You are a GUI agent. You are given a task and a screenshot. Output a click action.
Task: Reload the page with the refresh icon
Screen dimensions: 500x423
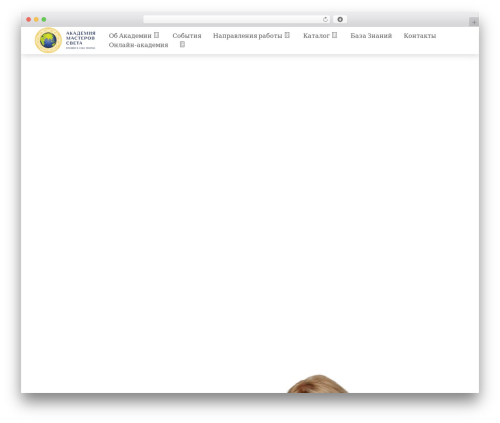point(325,20)
